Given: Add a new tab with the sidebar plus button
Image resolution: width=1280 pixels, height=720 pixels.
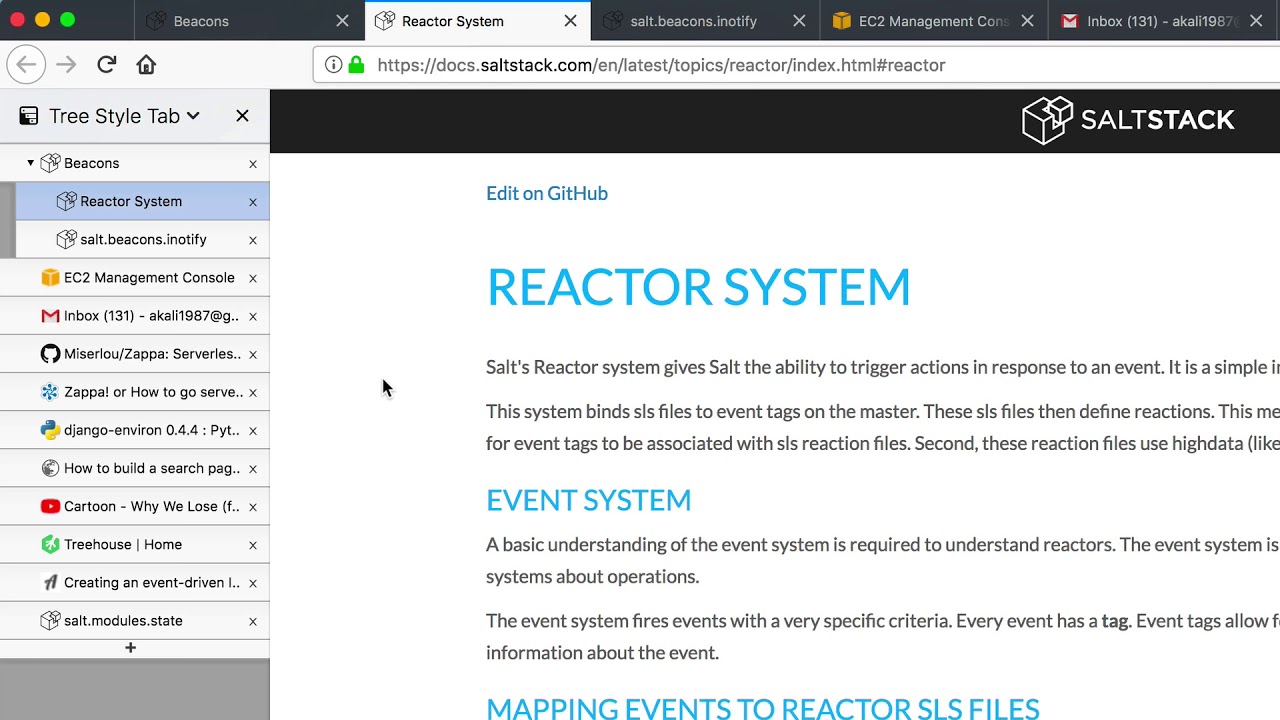Looking at the screenshot, I should 130,648.
